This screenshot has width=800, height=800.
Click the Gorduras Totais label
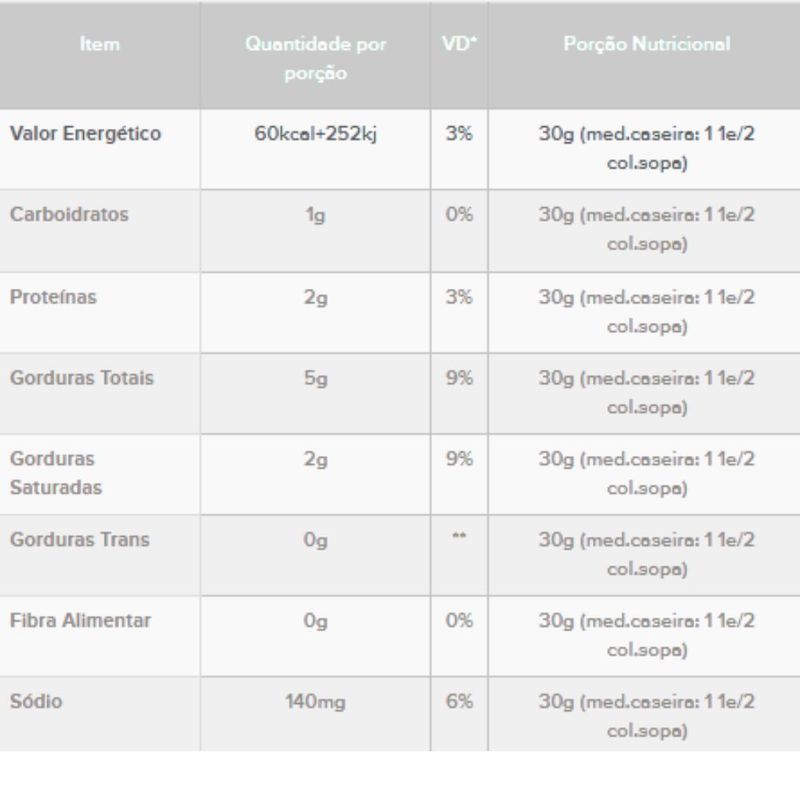pos(82,378)
